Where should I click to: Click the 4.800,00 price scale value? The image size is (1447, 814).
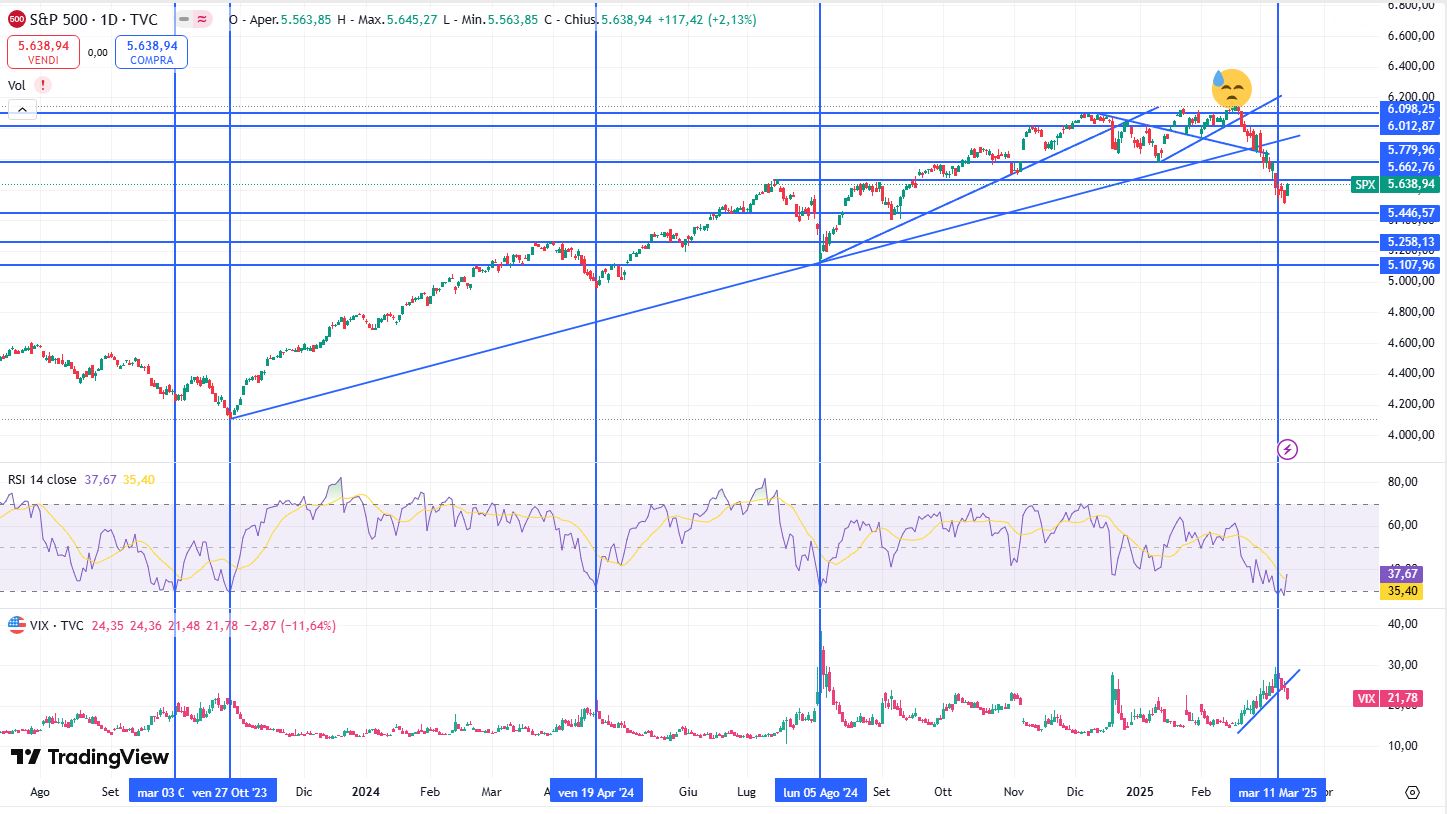[x=1411, y=312]
